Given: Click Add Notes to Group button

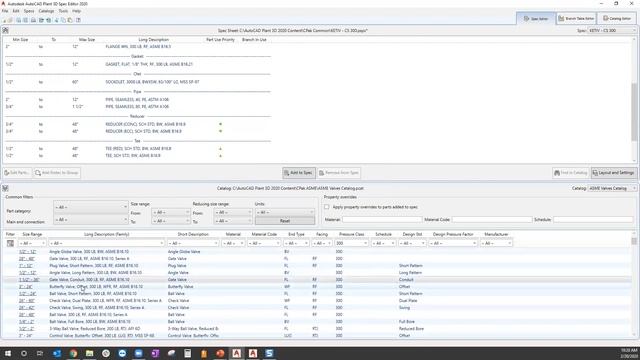Looking at the screenshot, I should (x=56, y=173).
